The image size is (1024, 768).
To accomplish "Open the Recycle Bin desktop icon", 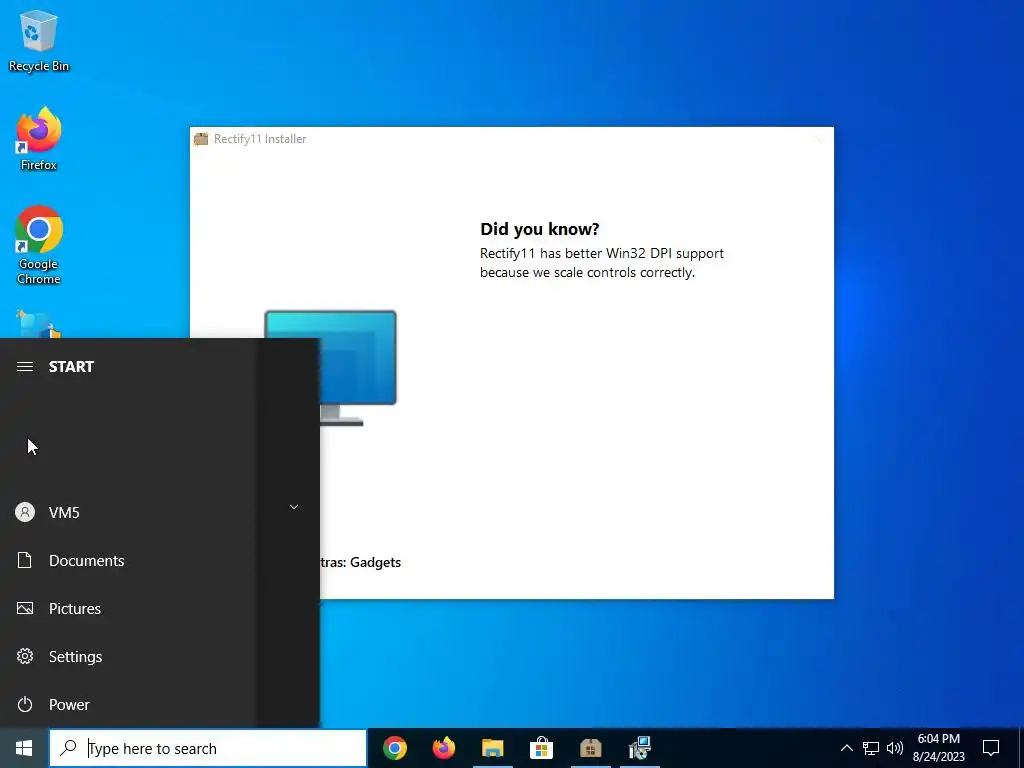I will 39,40.
